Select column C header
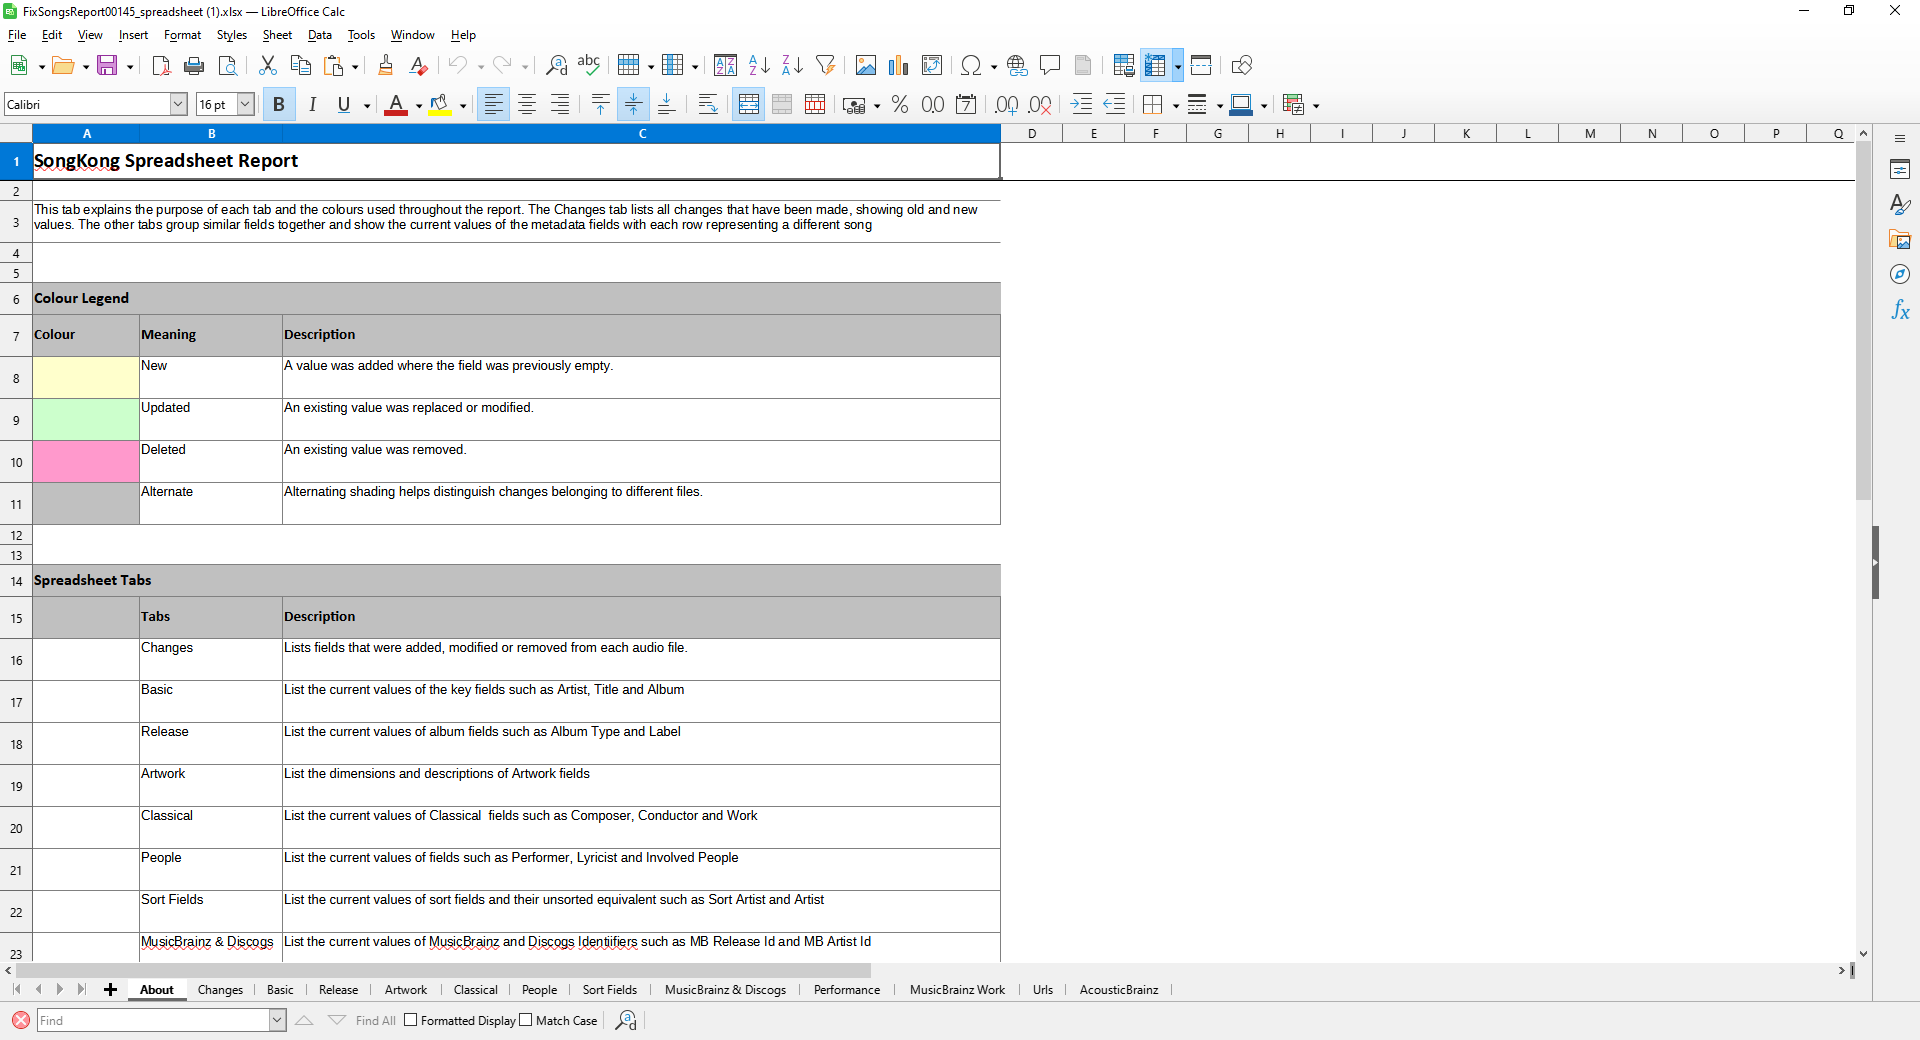Image resolution: width=1920 pixels, height=1040 pixels. (x=642, y=133)
